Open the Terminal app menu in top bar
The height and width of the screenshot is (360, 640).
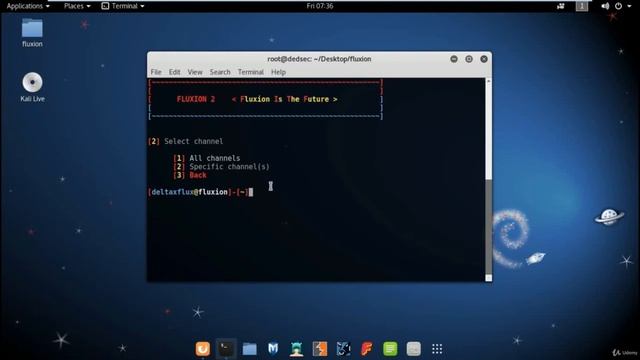122,6
